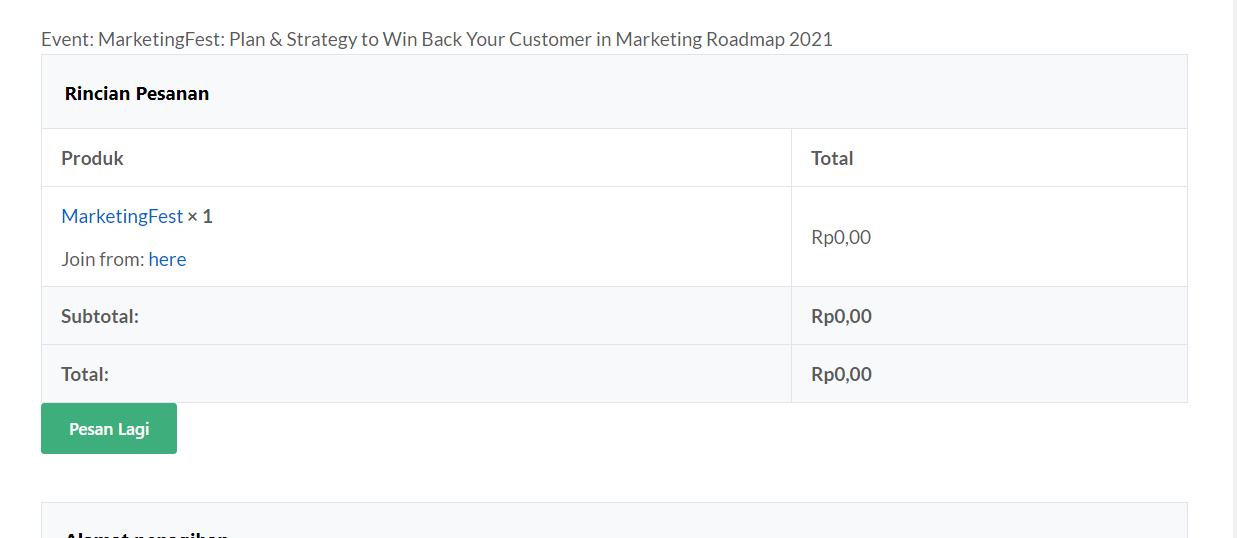
Task: Click the Pesan Lagi button
Action: click(x=109, y=428)
